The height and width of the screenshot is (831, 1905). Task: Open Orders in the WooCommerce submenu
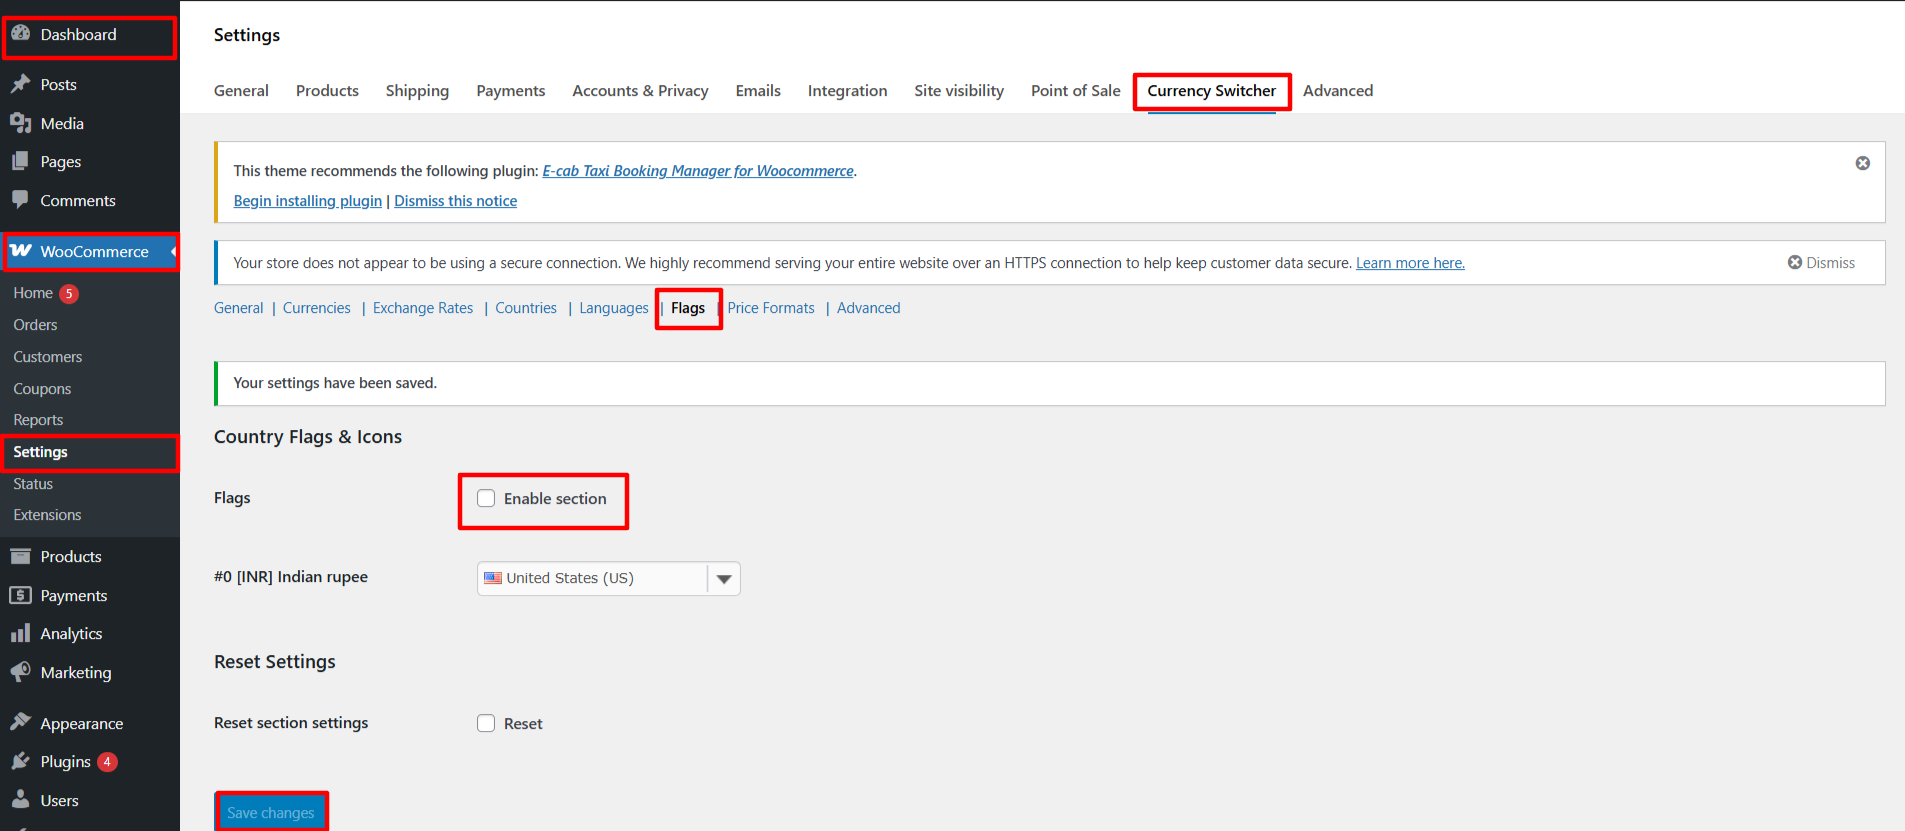pyautogui.click(x=35, y=325)
